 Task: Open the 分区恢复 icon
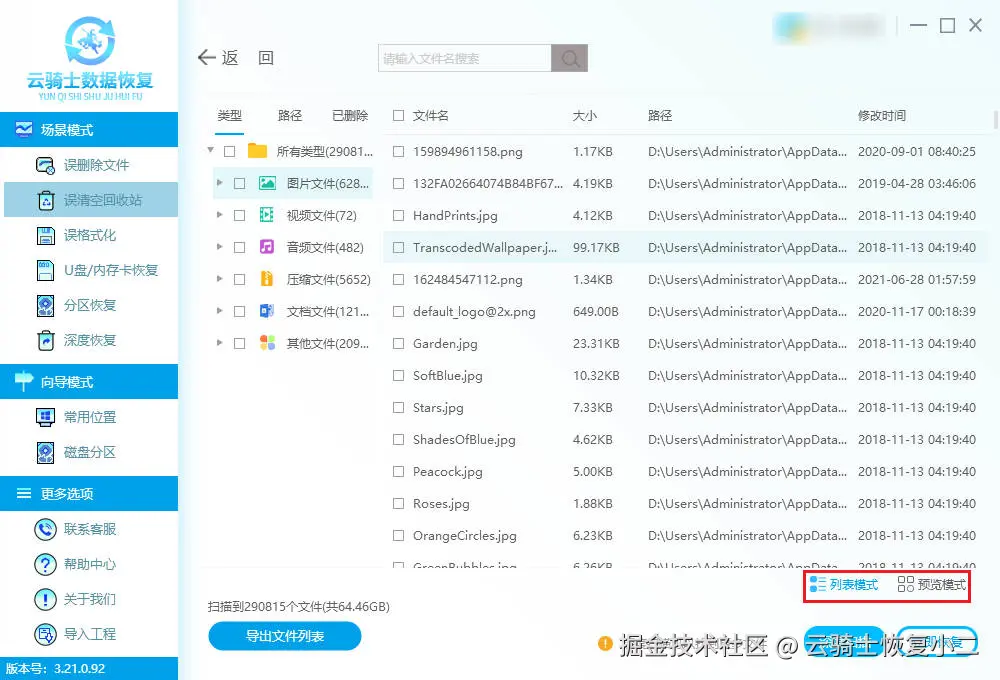[45, 306]
